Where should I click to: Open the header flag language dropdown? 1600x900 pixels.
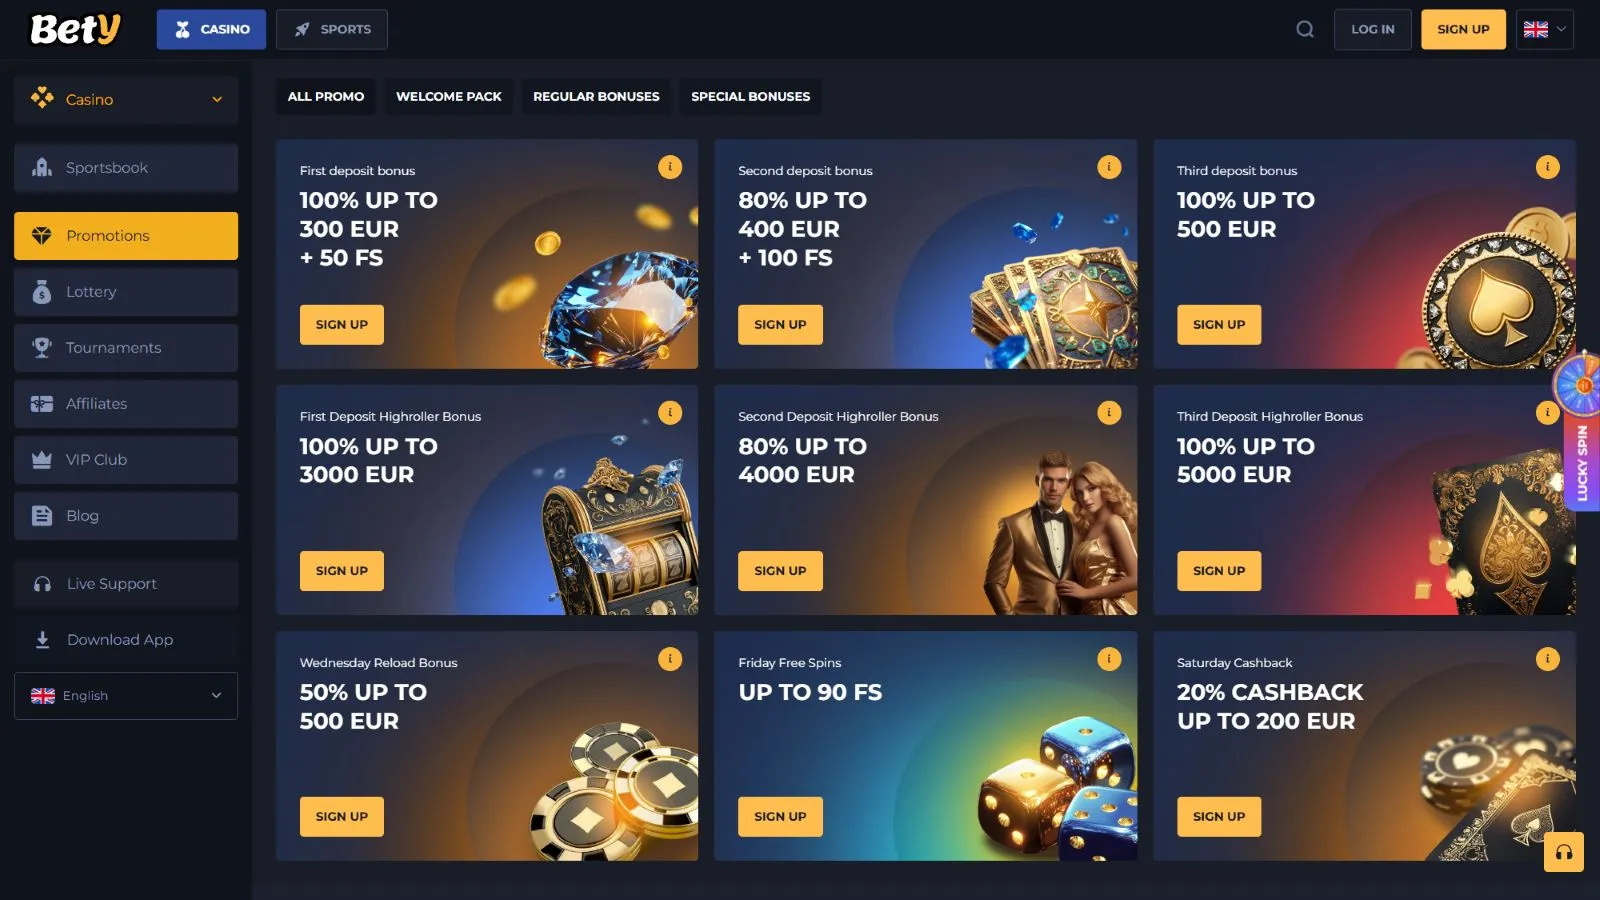(x=1545, y=29)
